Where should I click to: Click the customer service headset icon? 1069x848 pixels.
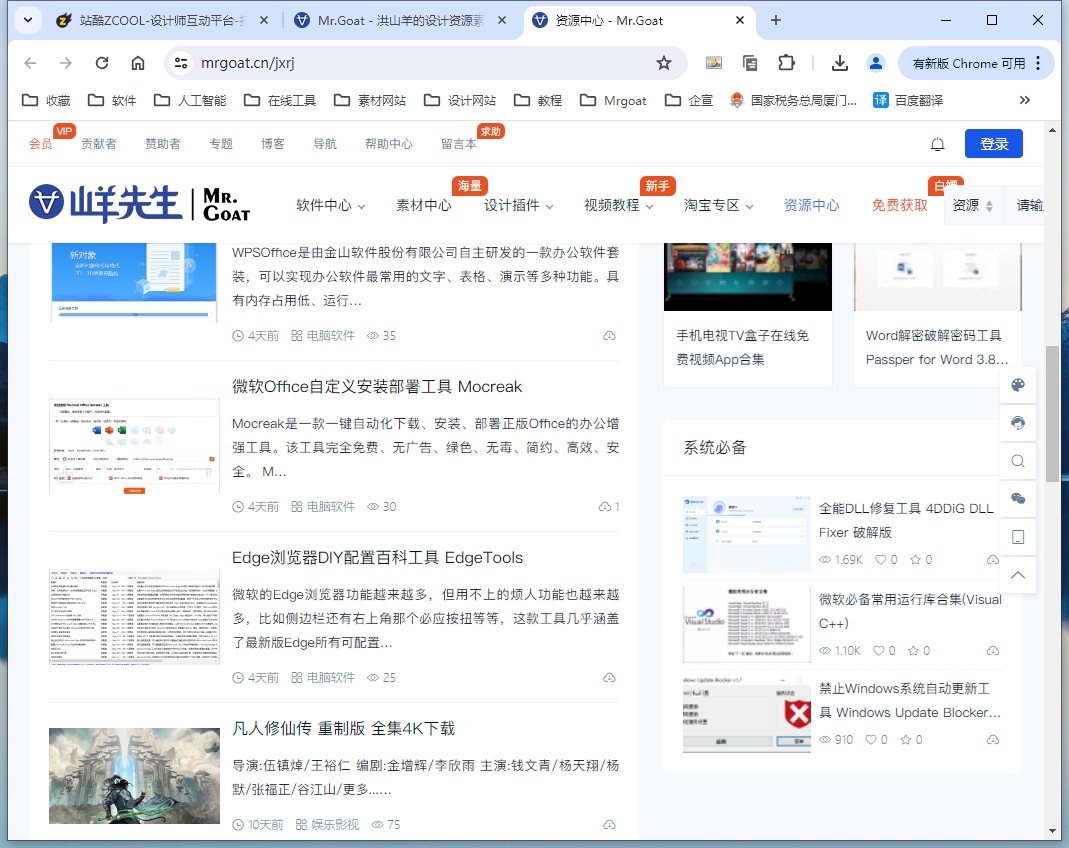pyautogui.click(x=1018, y=423)
